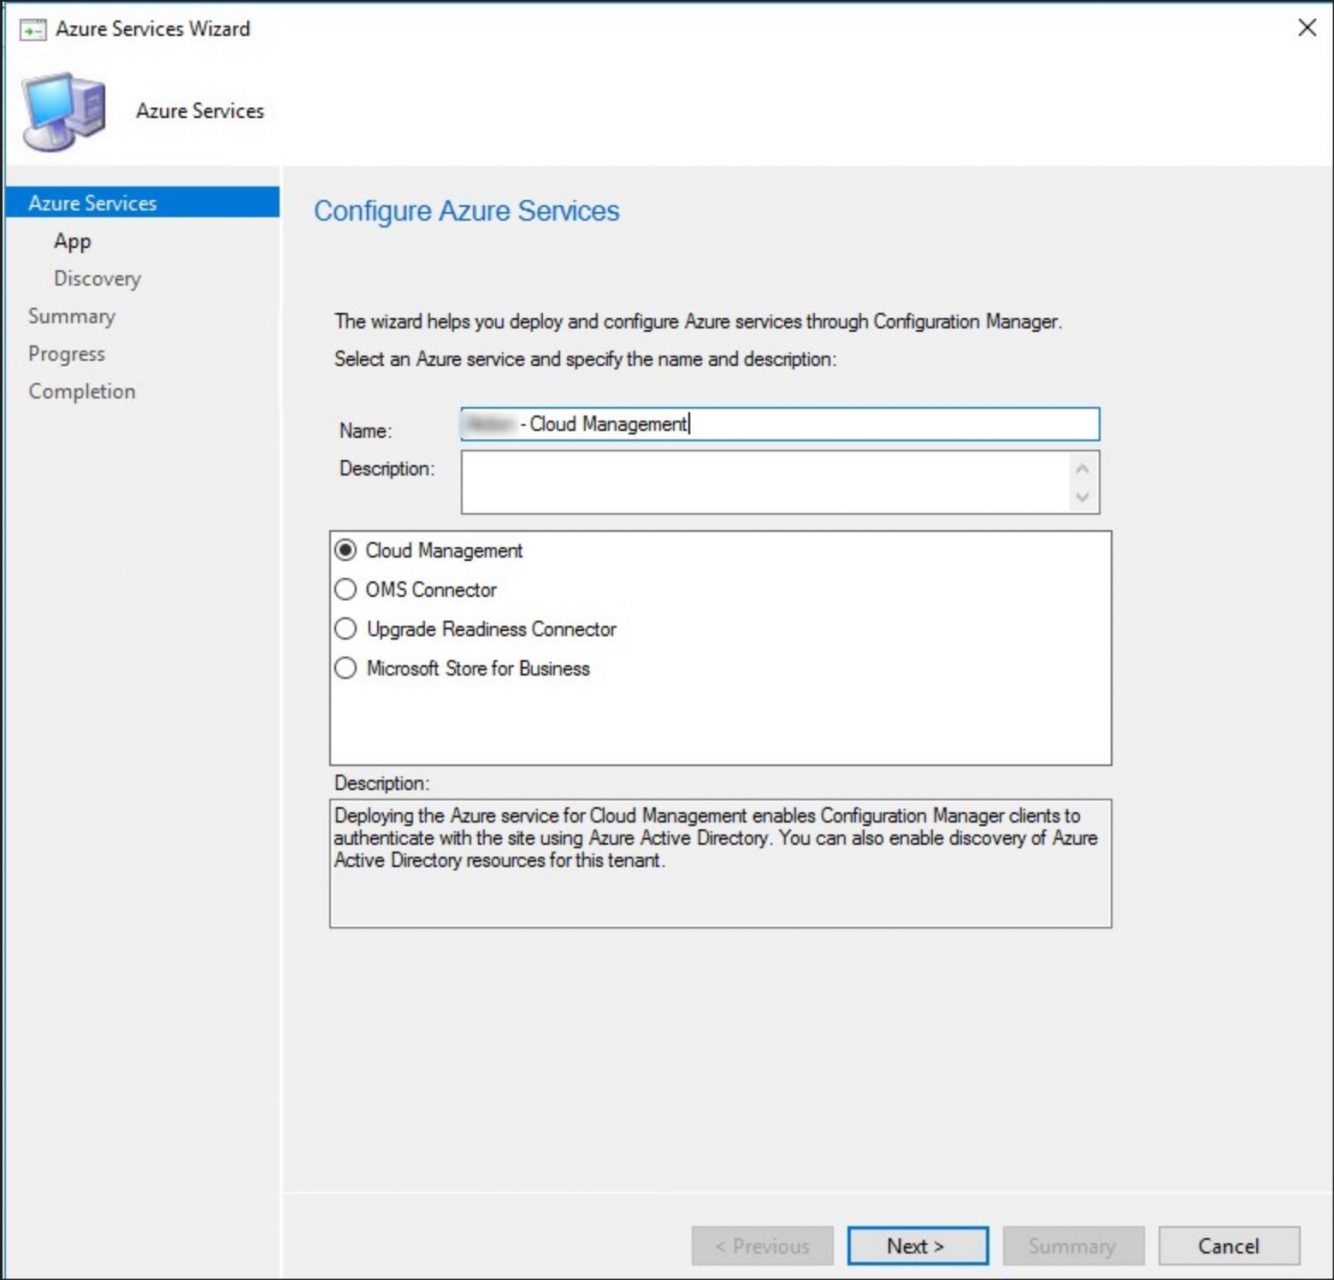
Task: Open the Discovery step in the sidebar
Action: 97,278
